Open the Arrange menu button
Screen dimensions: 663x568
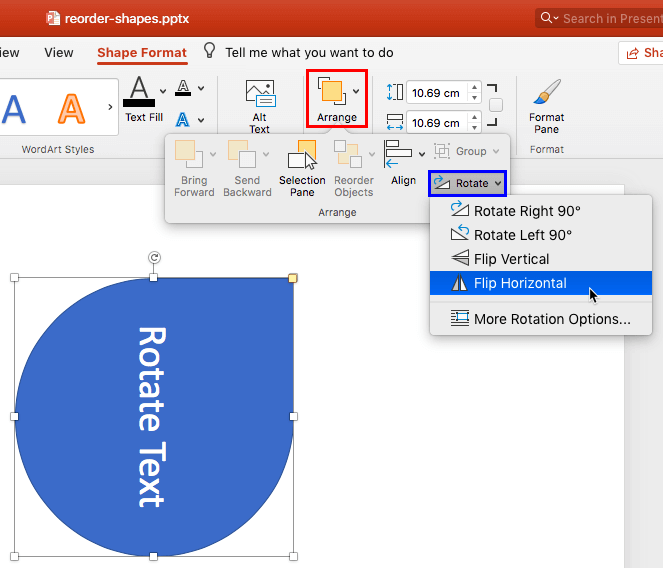tap(336, 98)
